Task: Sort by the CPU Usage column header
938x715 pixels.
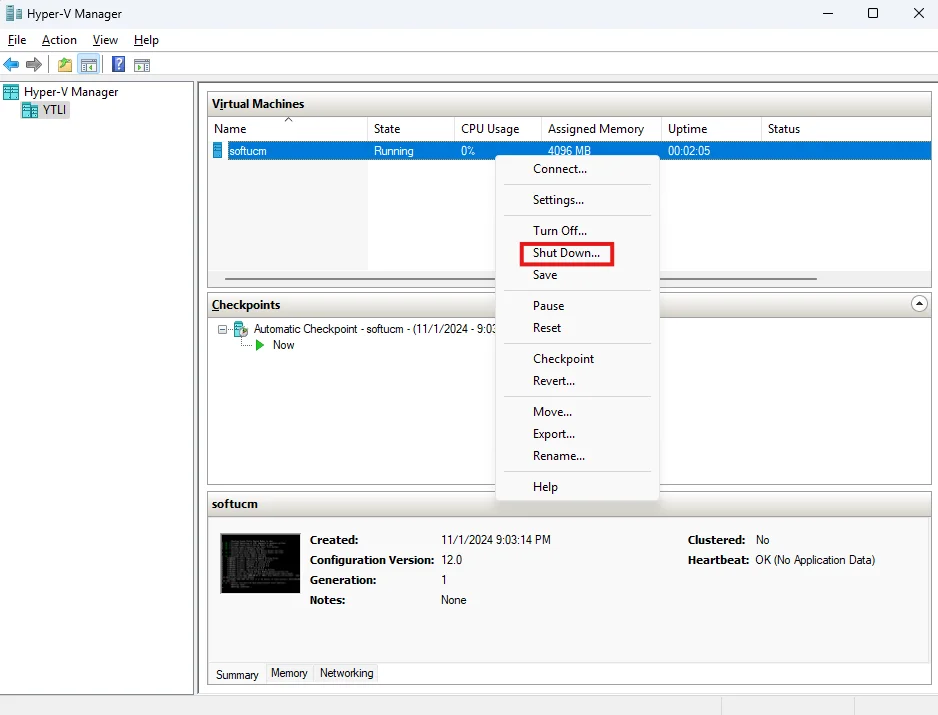Action: [x=498, y=129]
